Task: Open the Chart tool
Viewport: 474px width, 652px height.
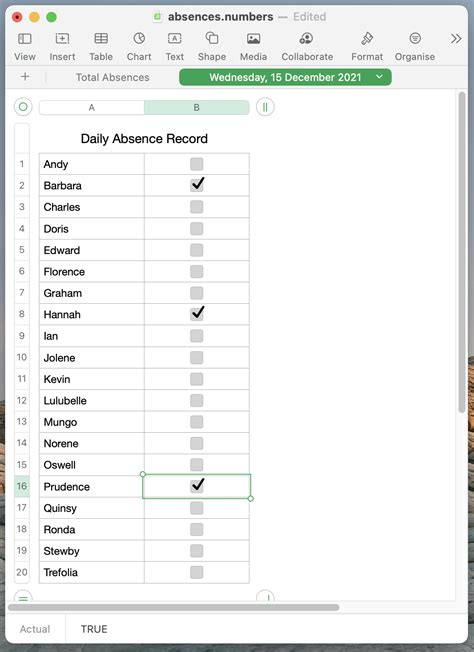Action: 139,39
